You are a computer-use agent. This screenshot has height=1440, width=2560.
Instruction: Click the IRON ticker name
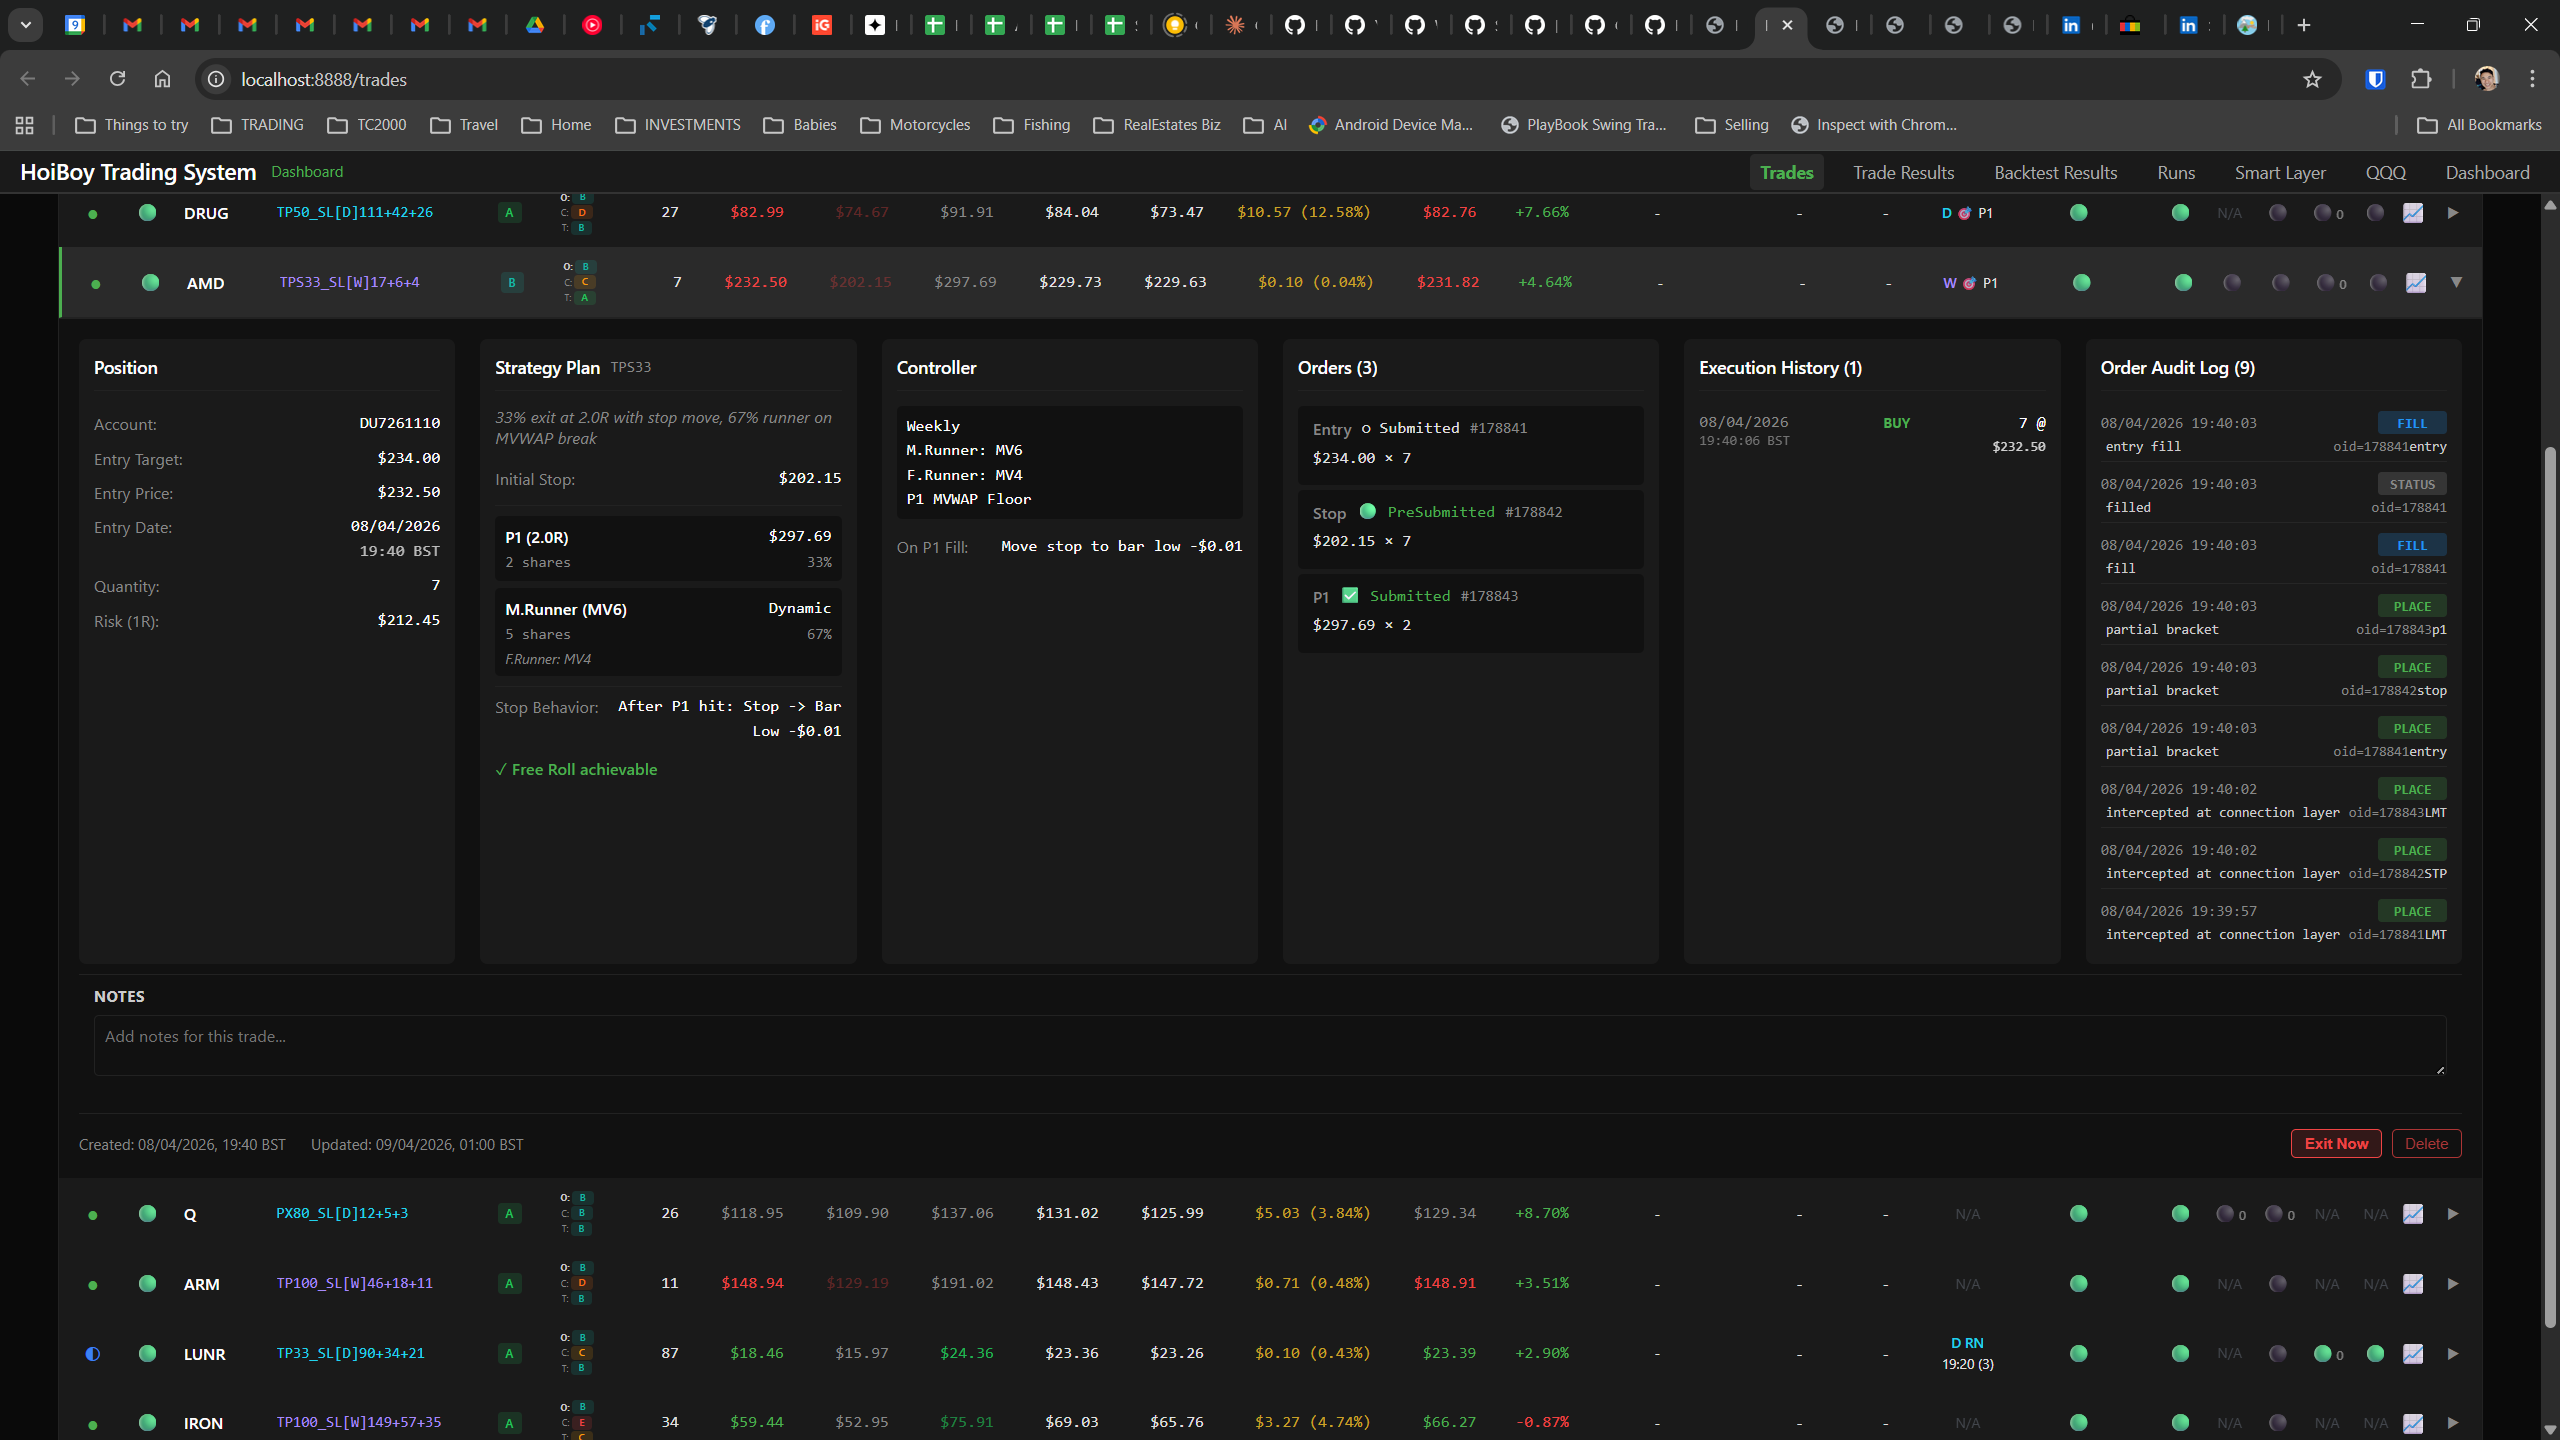[203, 1423]
